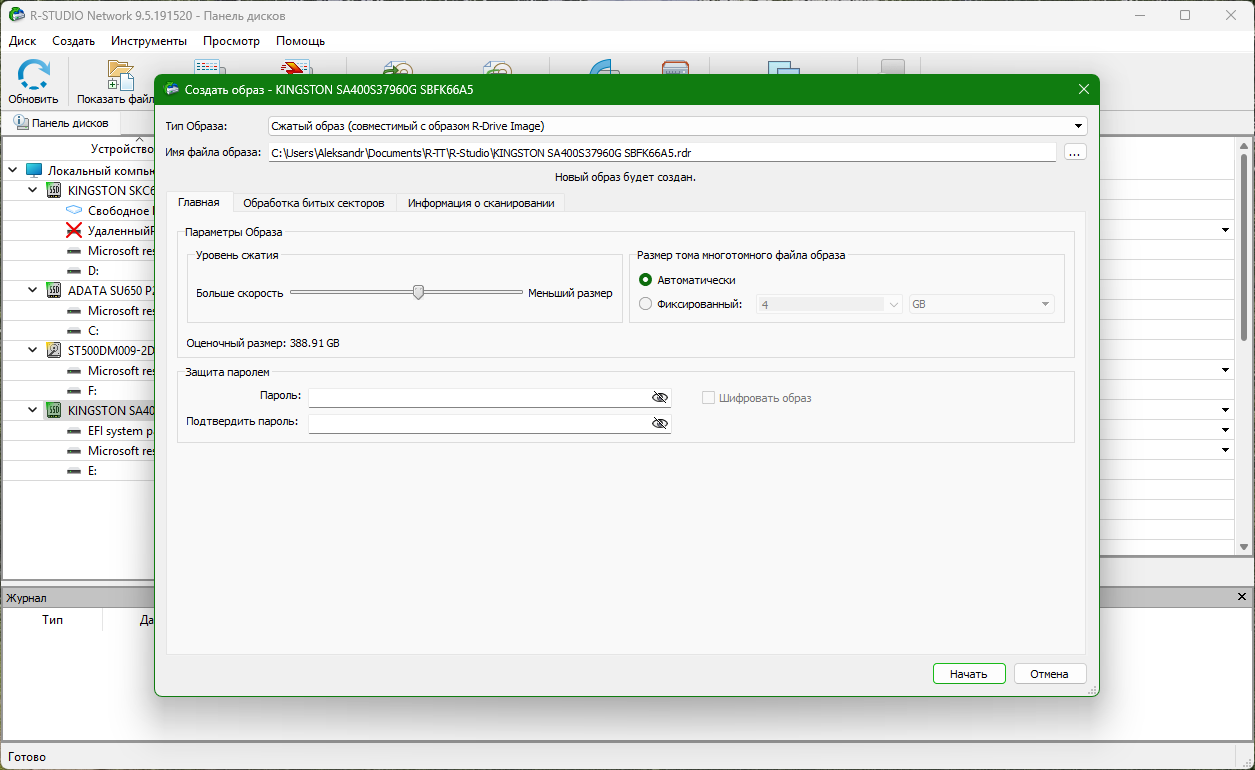Open the Диск menu
The width and height of the screenshot is (1255, 770).
point(23,41)
